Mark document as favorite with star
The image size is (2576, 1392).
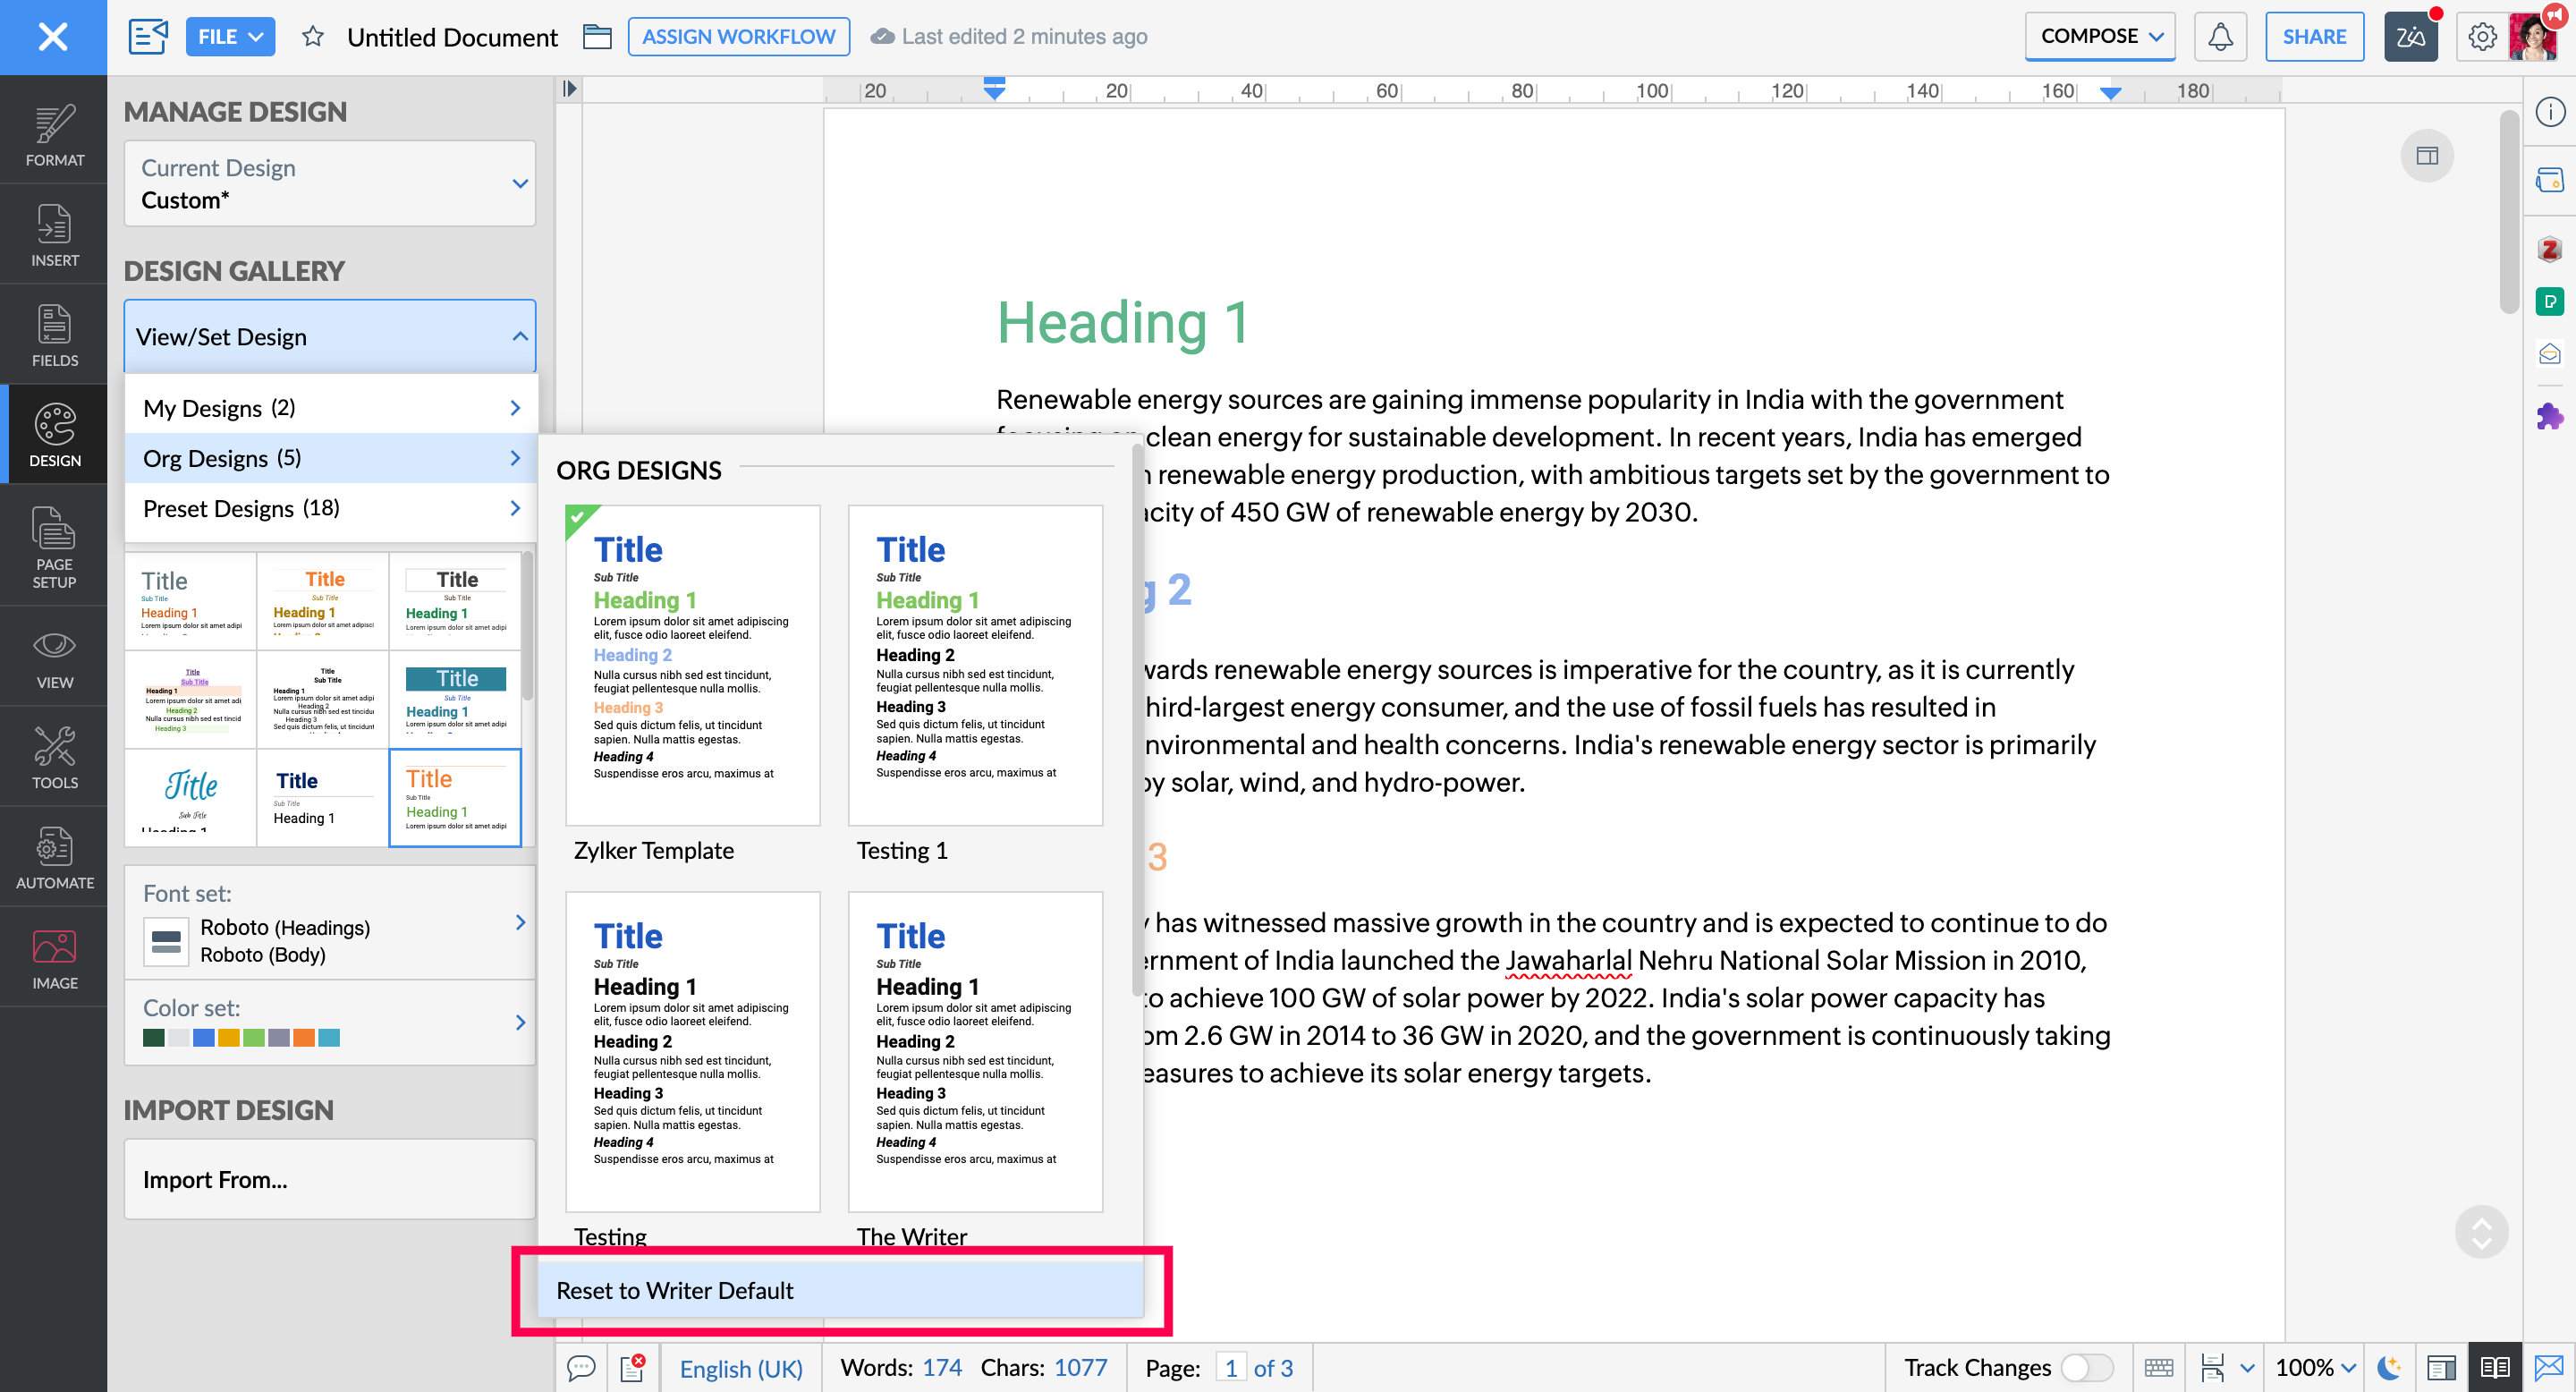tap(313, 37)
